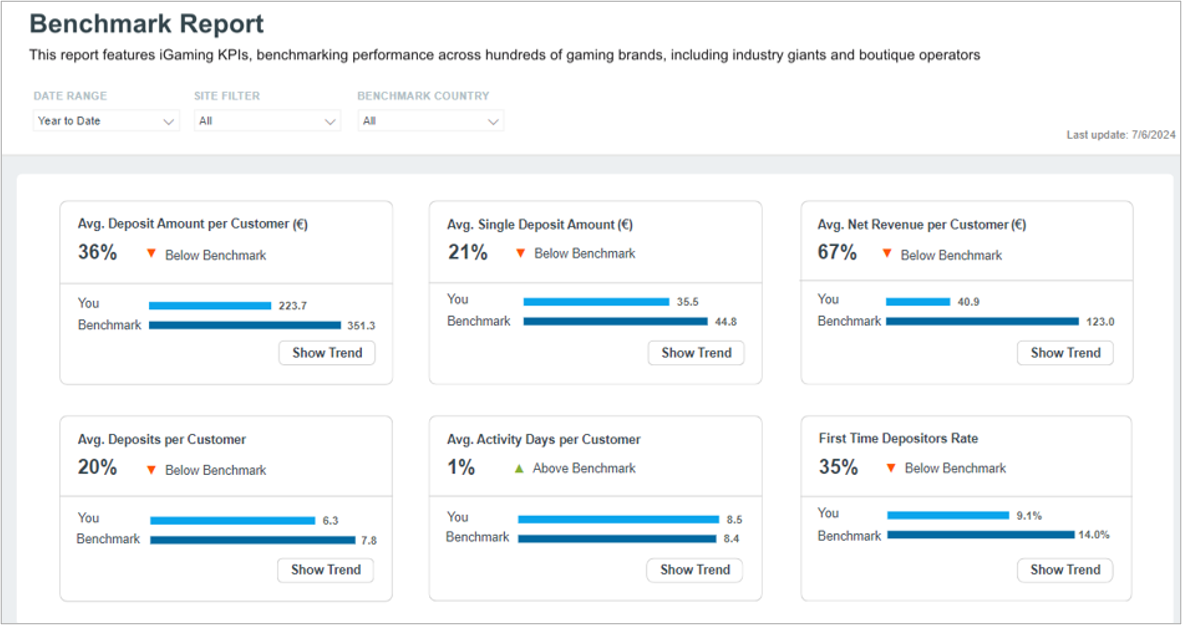
Task: Show Trend for Avg. Single Deposit Amount
Action: (697, 353)
